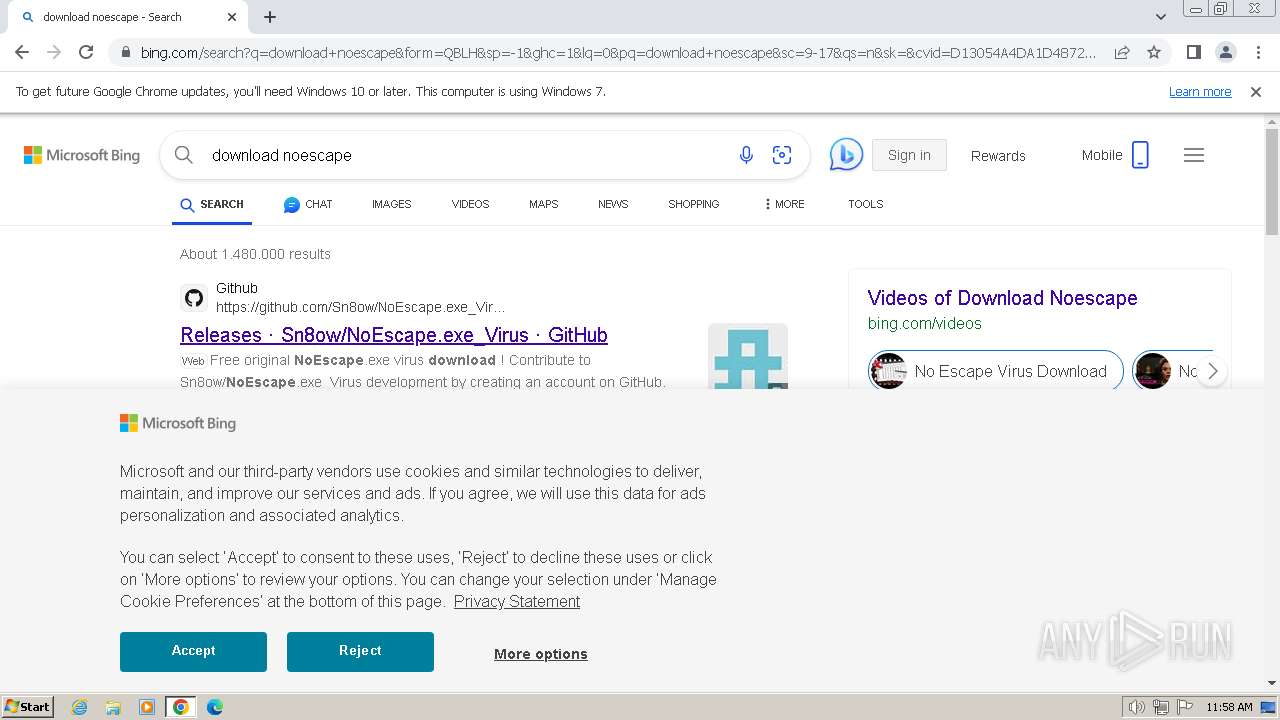Viewport: 1280px width, 720px height.
Task: Reject cookies
Action: pos(360,651)
